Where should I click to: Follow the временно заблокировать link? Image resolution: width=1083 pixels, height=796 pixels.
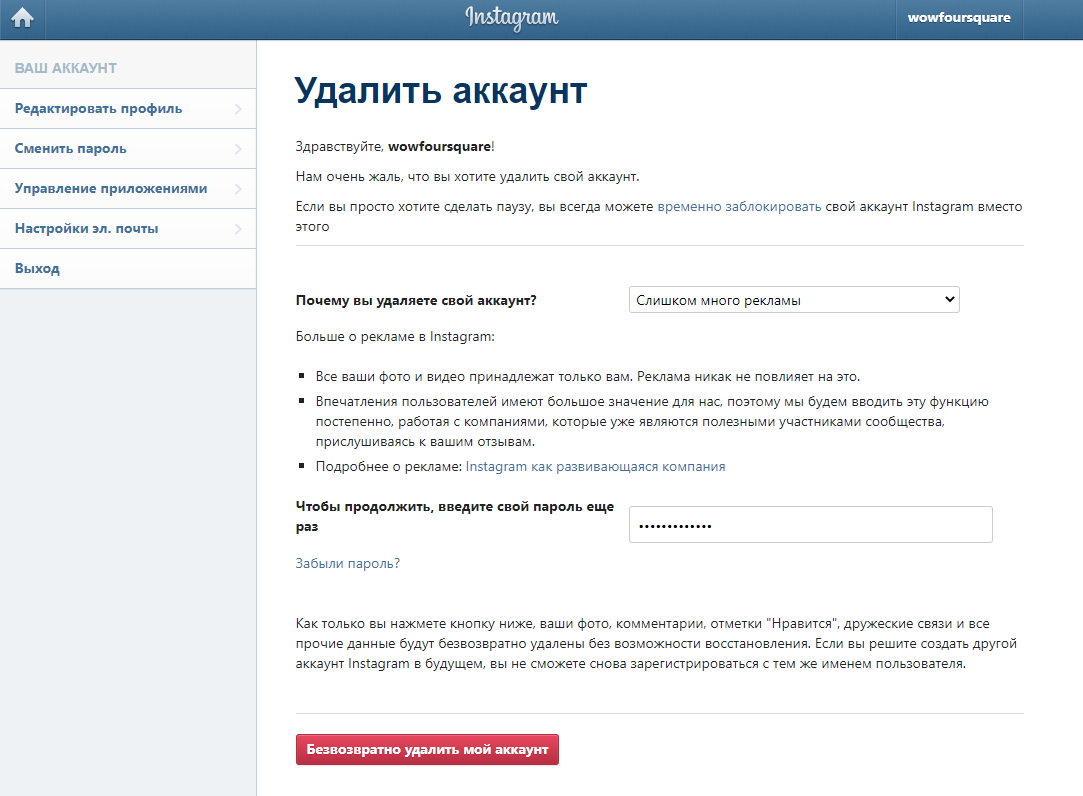(739, 207)
